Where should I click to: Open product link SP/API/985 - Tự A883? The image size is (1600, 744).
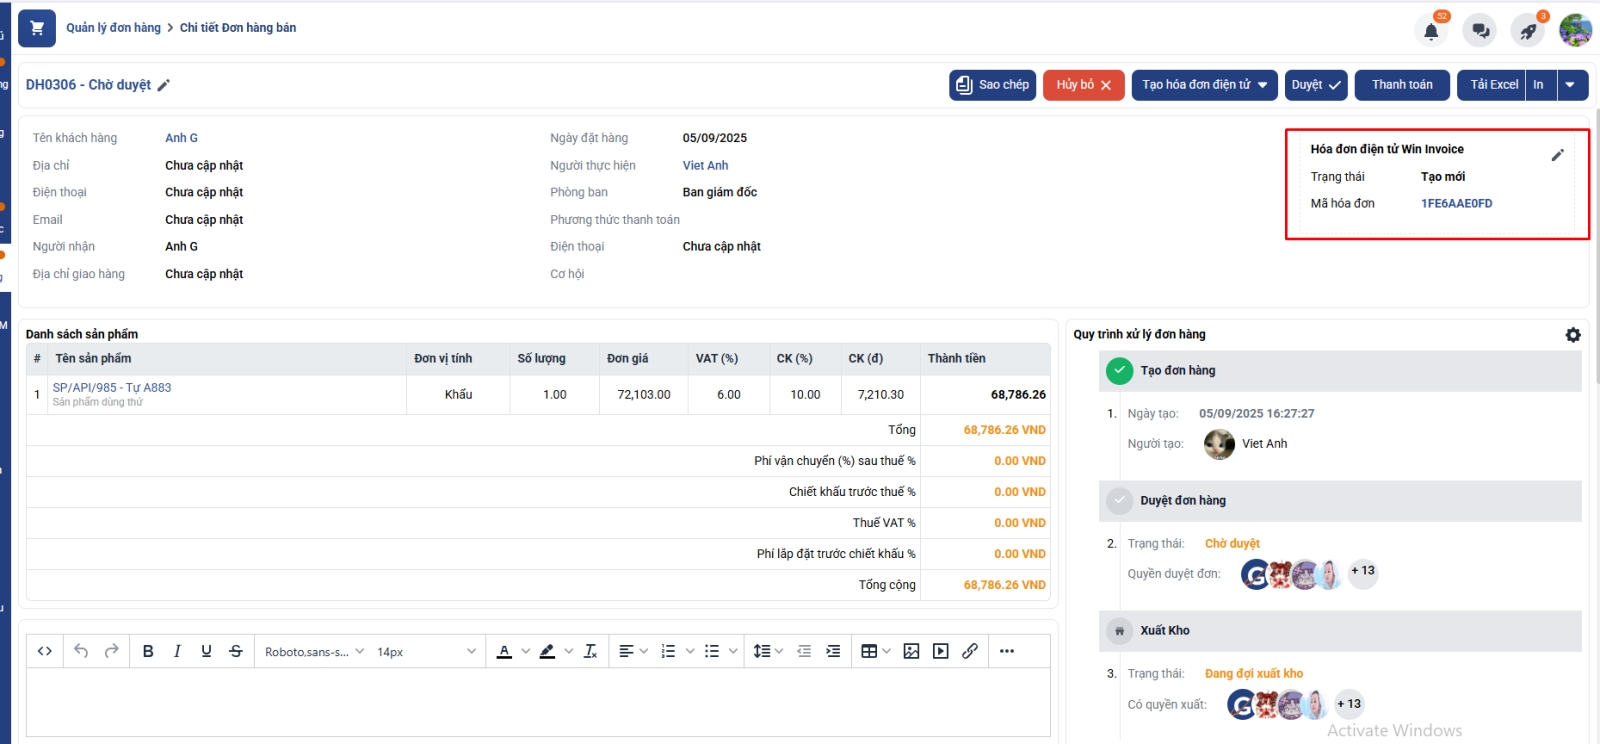(112, 388)
